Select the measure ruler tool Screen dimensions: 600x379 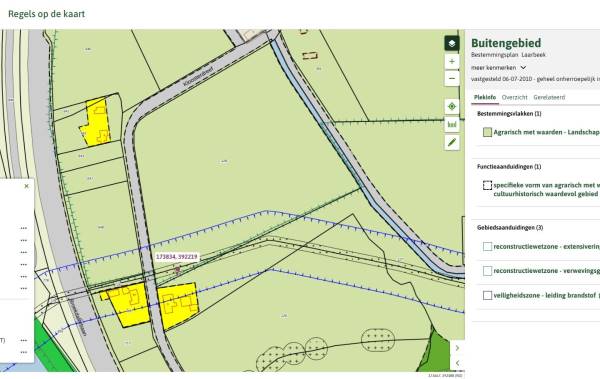click(452, 124)
